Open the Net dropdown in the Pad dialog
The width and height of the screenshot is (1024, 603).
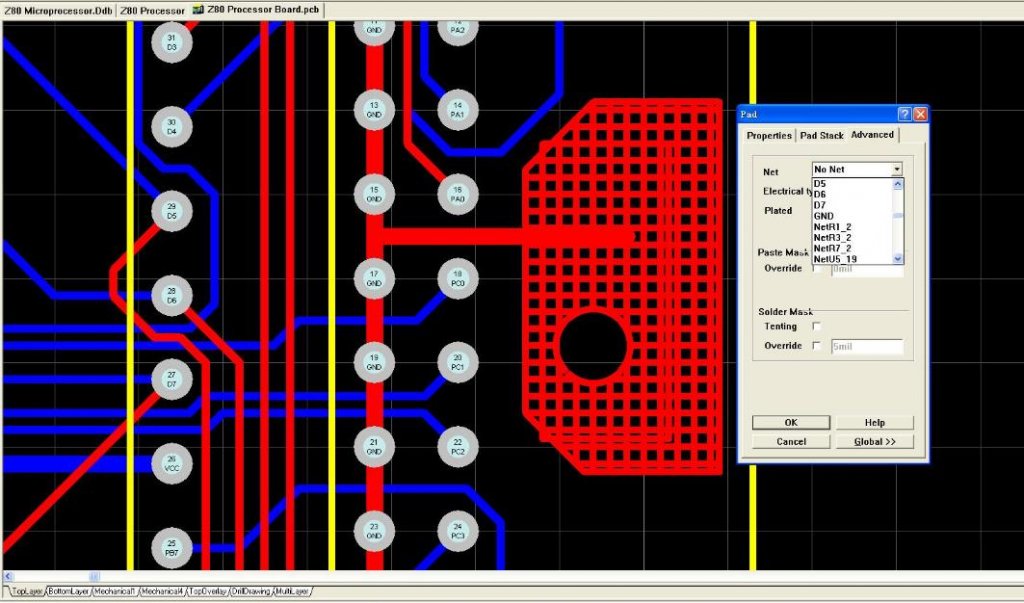tap(898, 169)
